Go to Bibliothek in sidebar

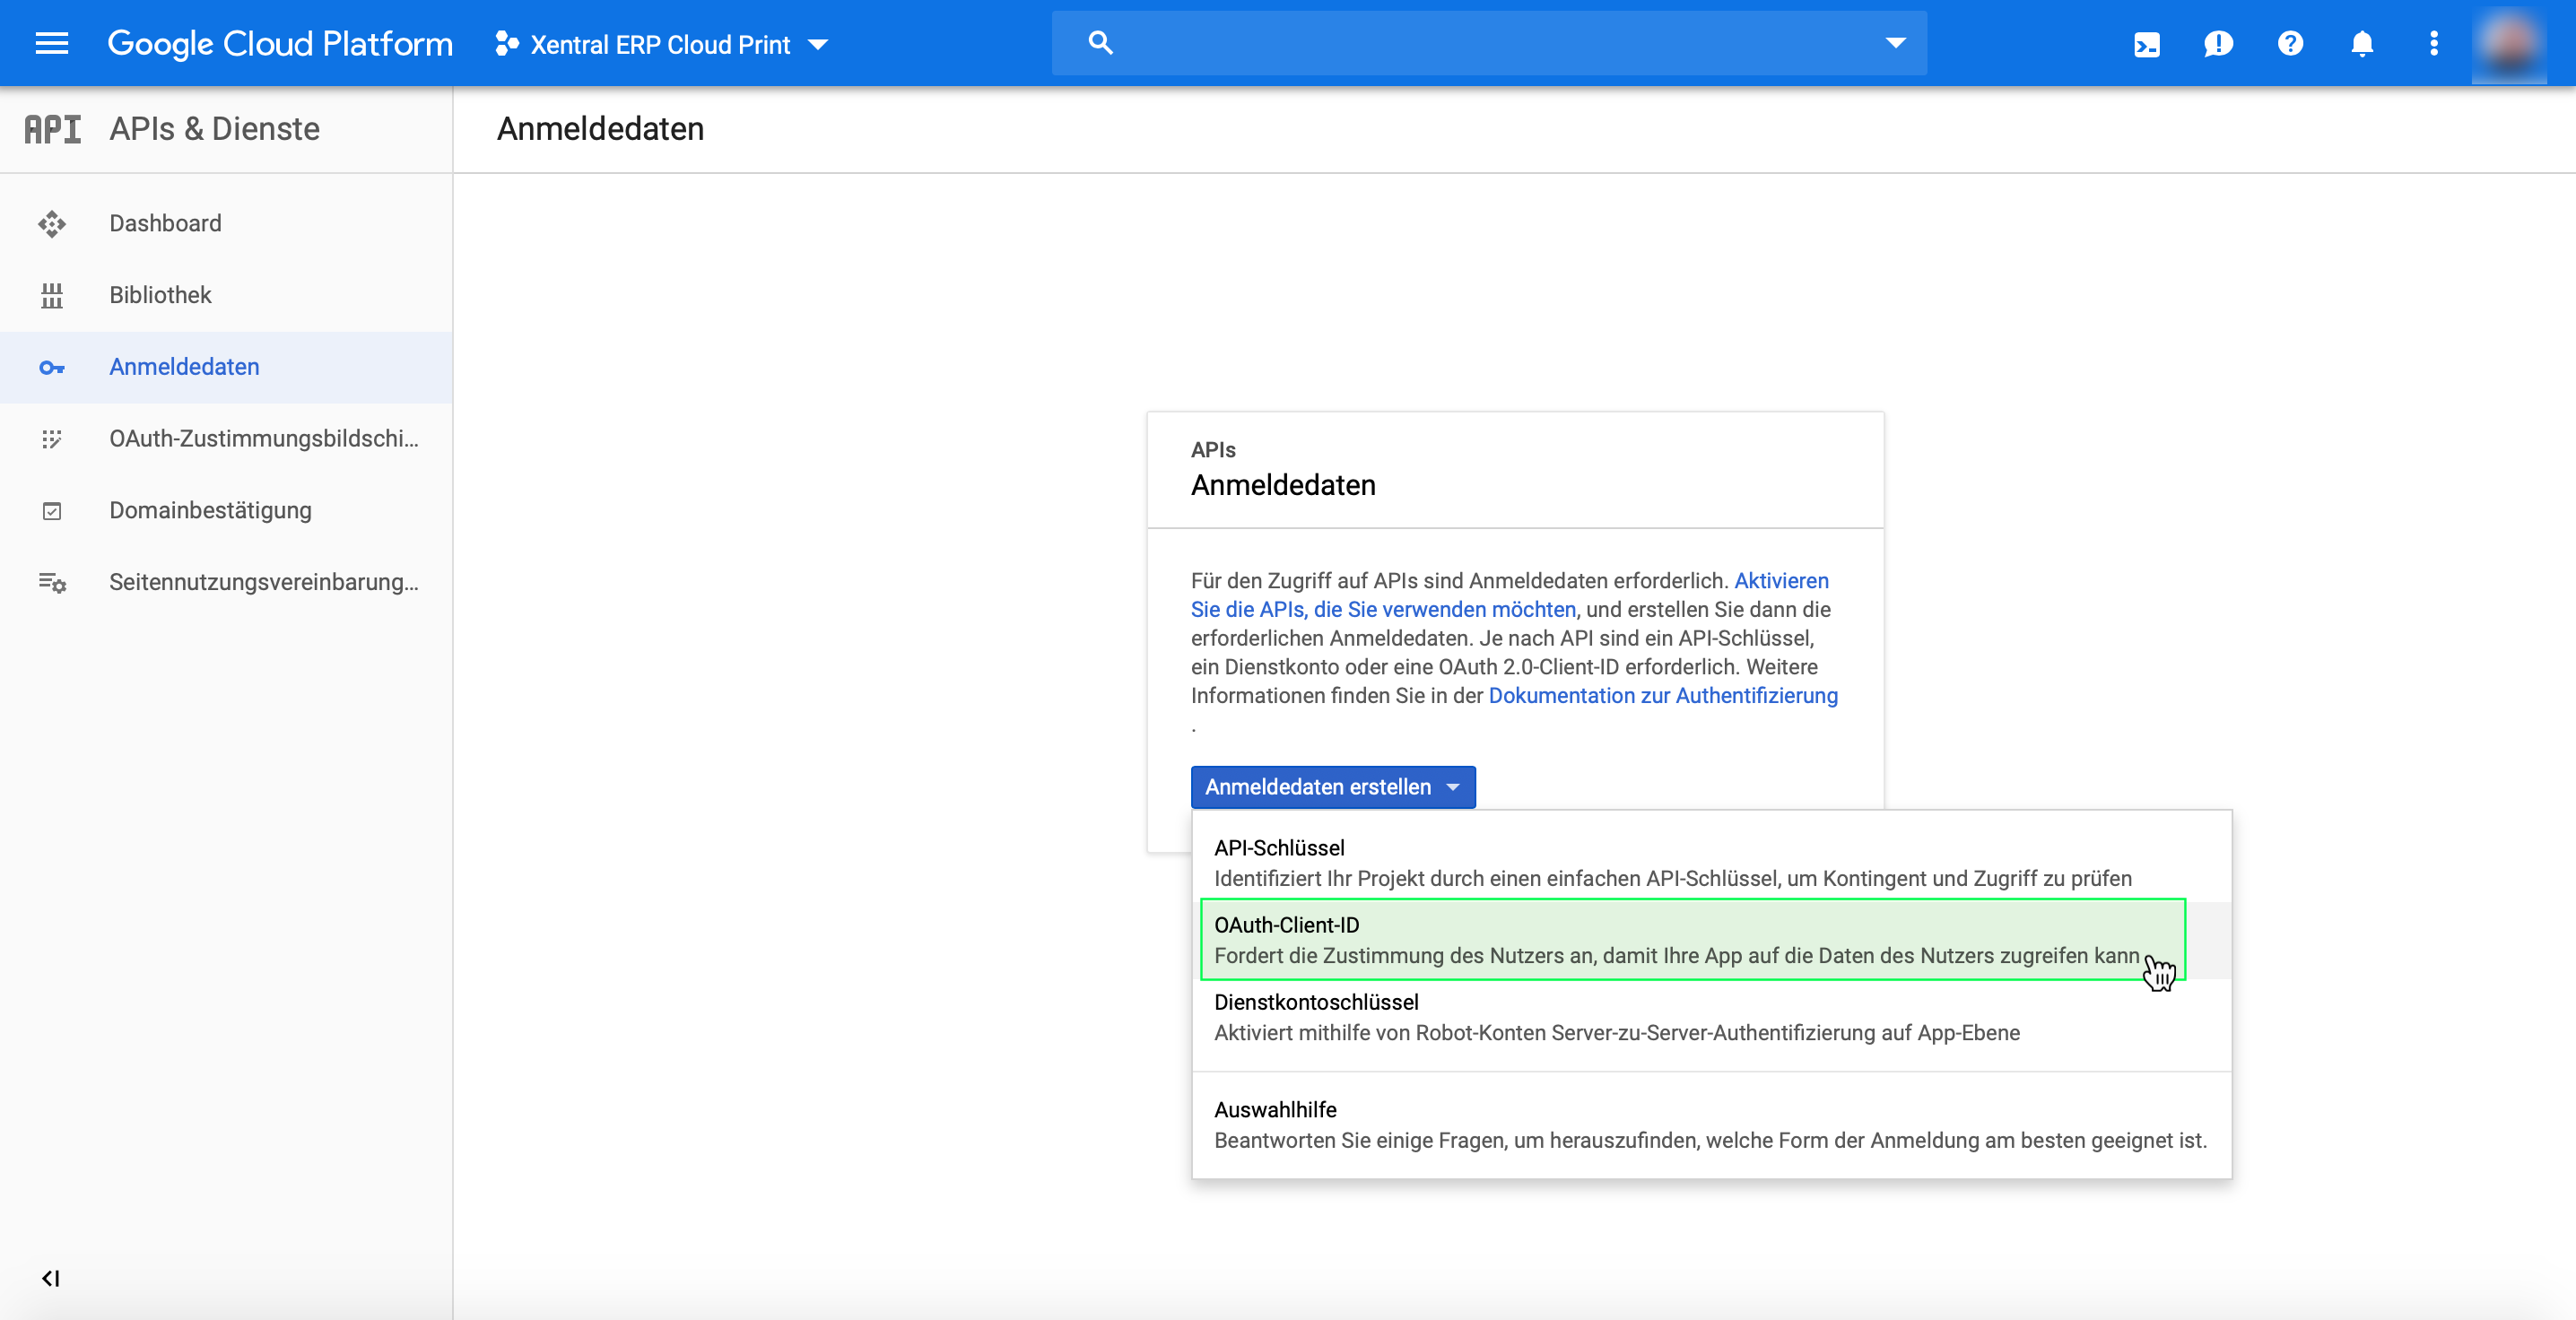[160, 295]
